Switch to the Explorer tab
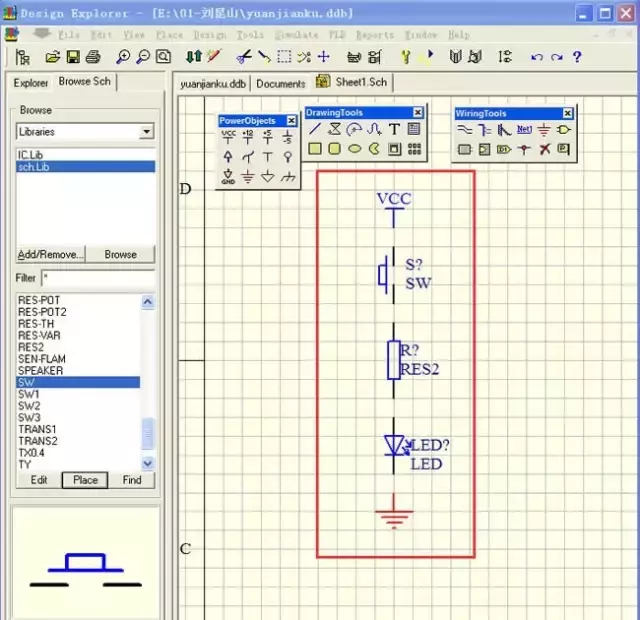The height and width of the screenshot is (620, 640). point(31,83)
